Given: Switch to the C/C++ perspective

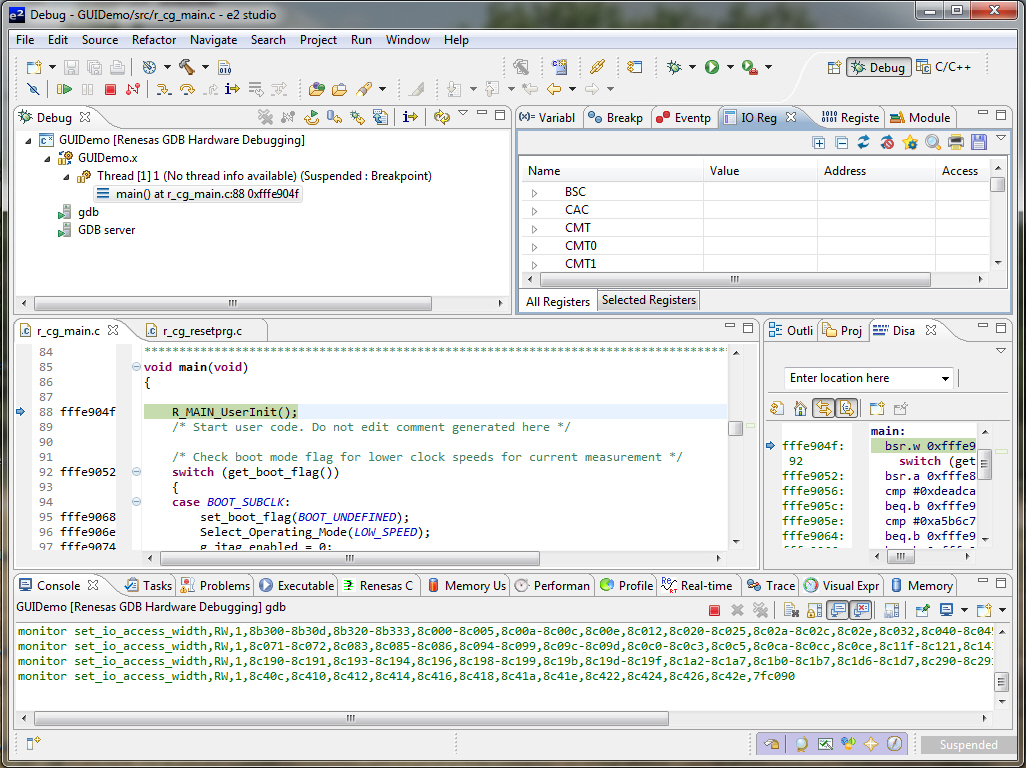Looking at the screenshot, I should [944, 67].
